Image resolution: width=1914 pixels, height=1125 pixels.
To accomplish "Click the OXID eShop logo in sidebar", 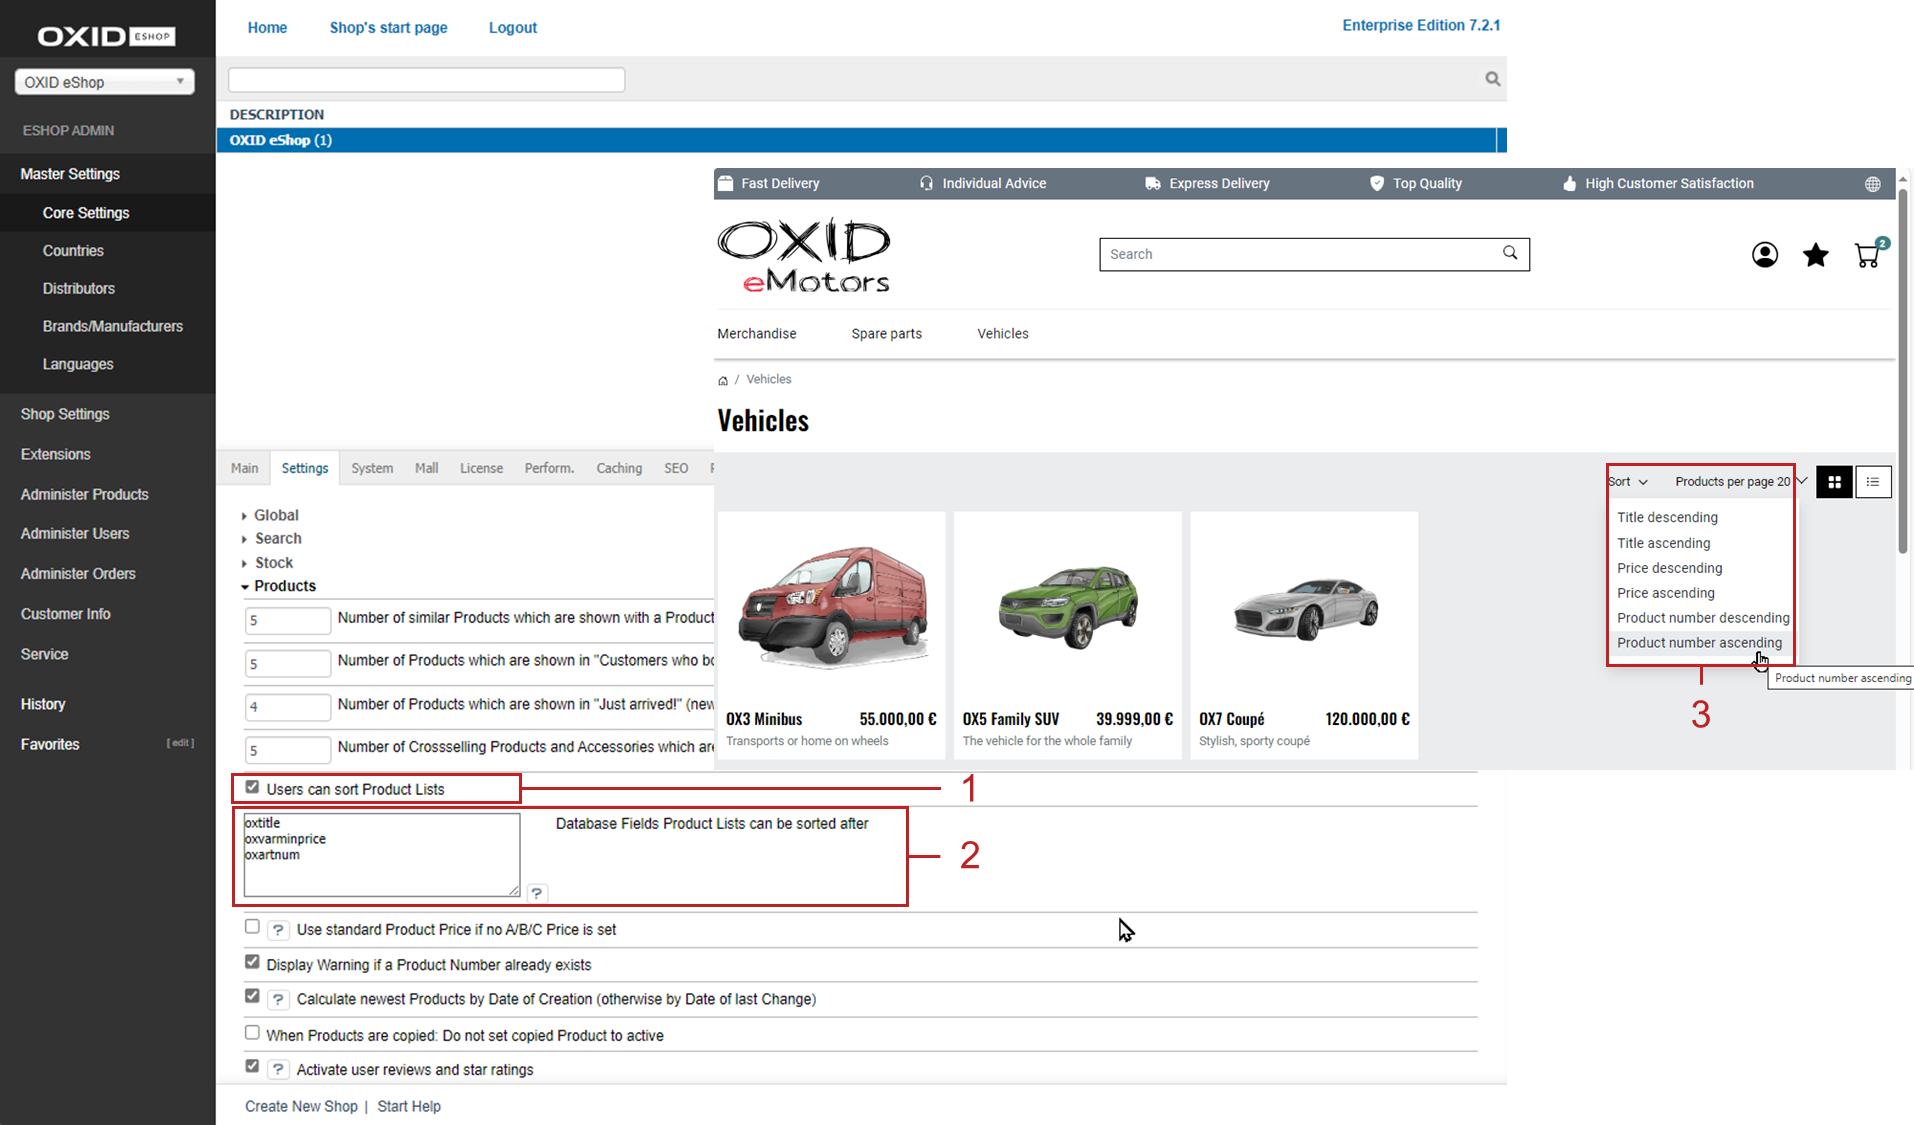I will coord(106,36).
